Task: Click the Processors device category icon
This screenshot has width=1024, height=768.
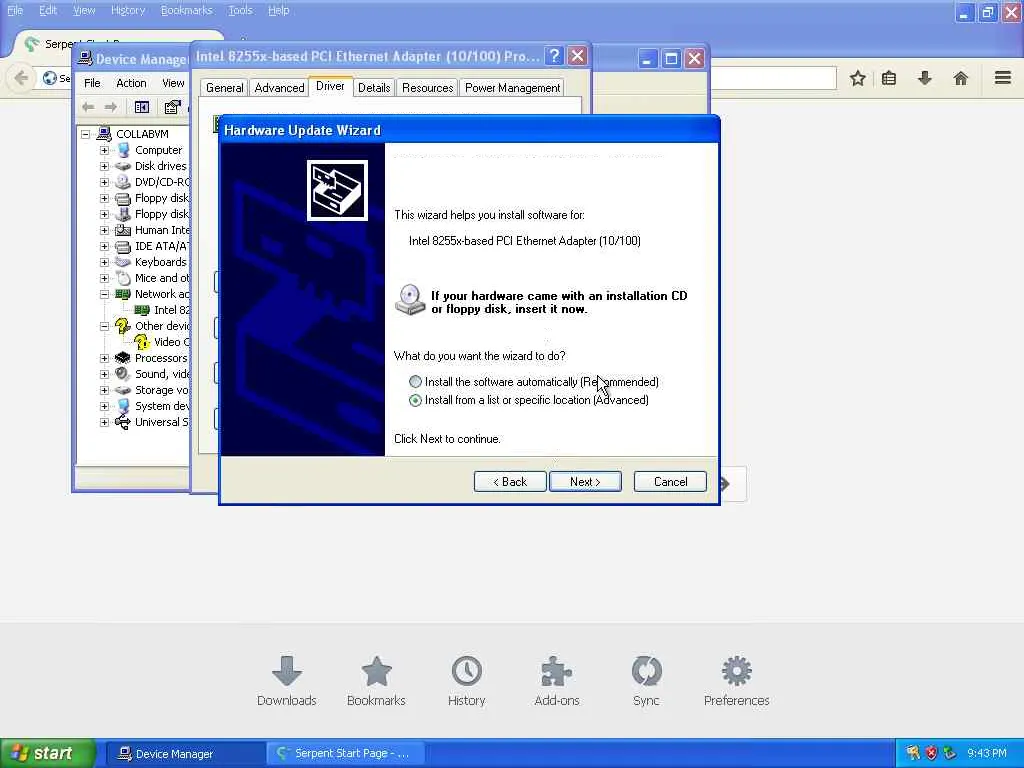Action: click(x=123, y=358)
